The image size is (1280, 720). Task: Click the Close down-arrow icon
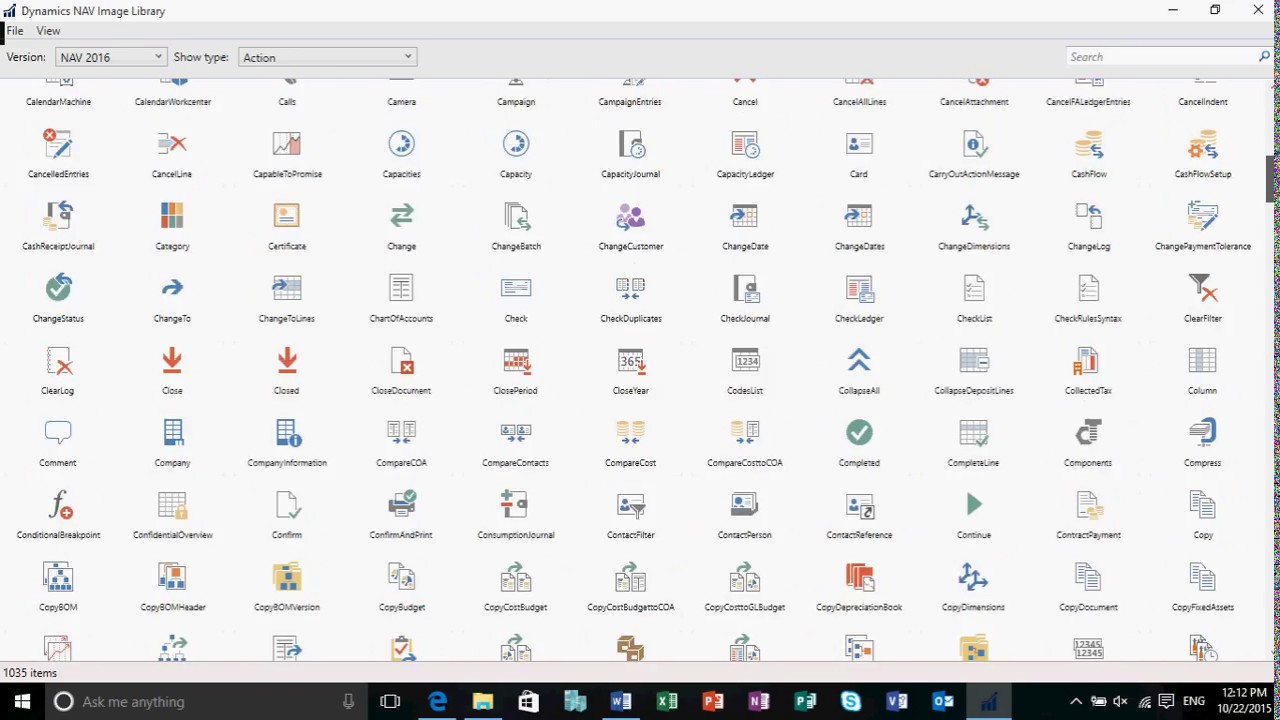[x=172, y=360]
